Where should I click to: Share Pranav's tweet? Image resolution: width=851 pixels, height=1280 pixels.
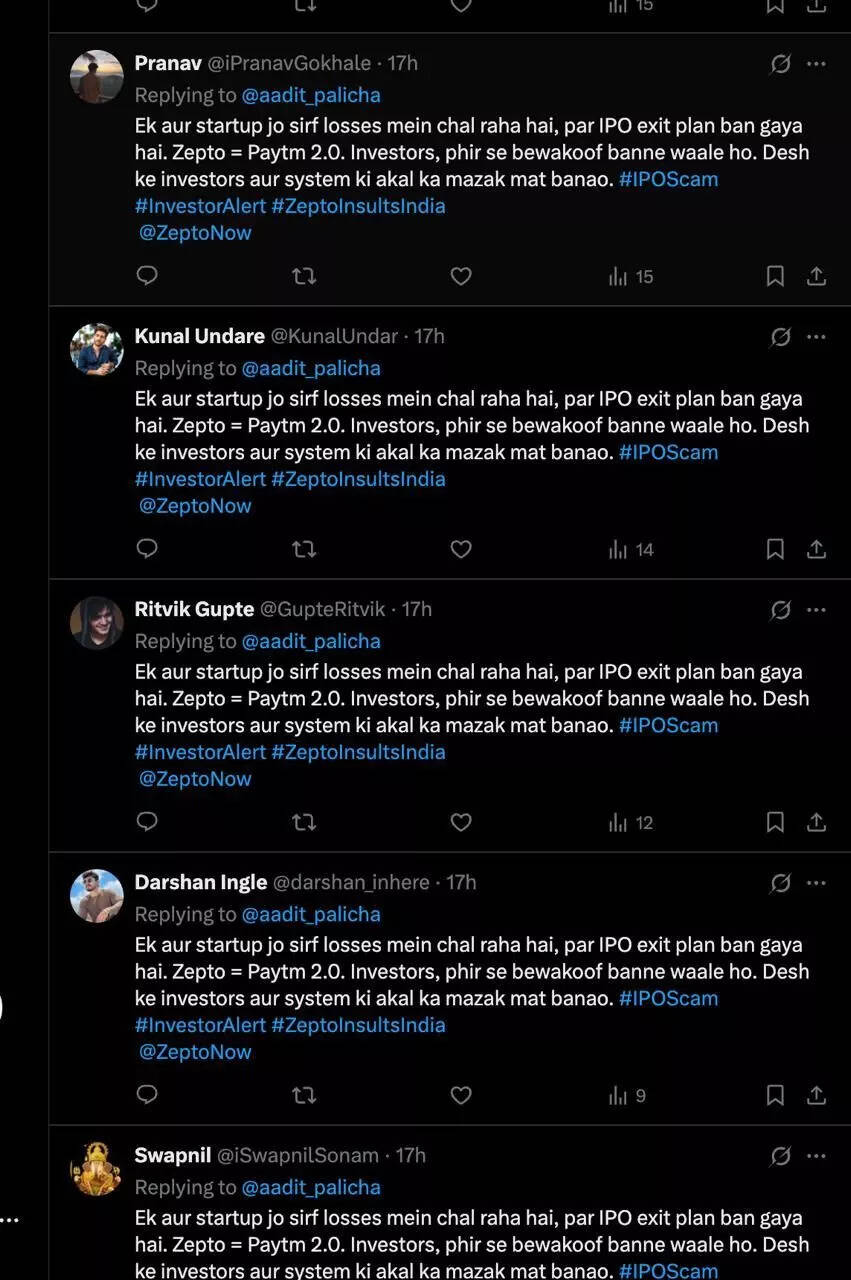[x=816, y=276]
